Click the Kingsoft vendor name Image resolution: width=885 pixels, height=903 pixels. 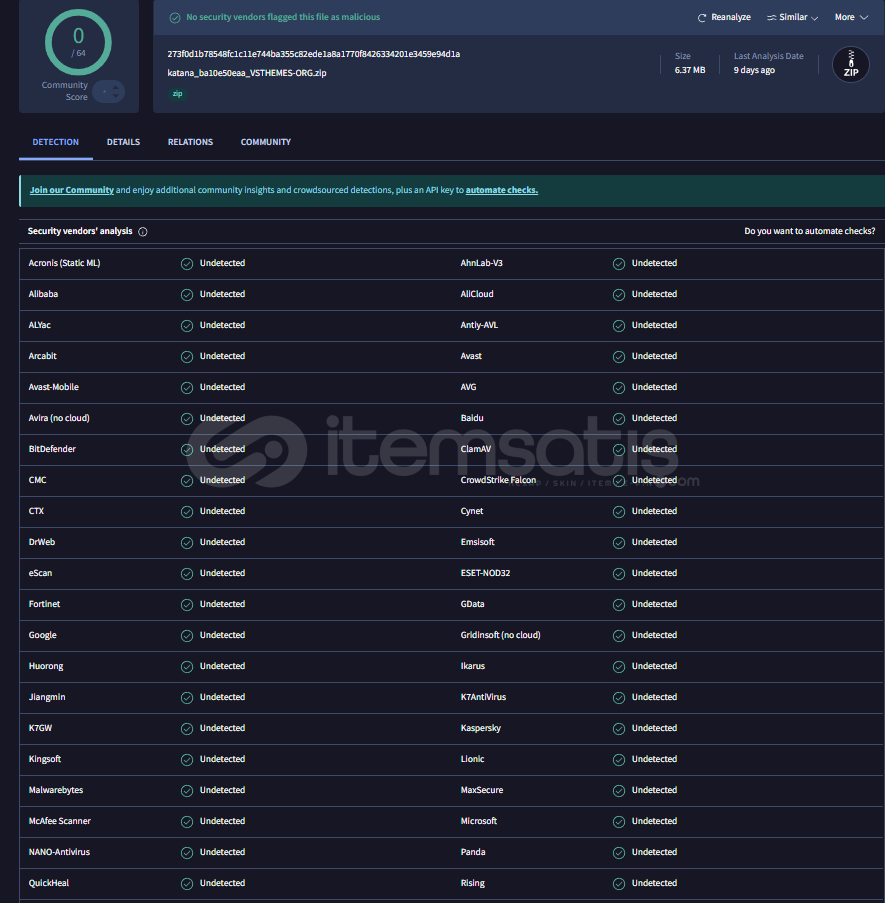[x=45, y=759]
